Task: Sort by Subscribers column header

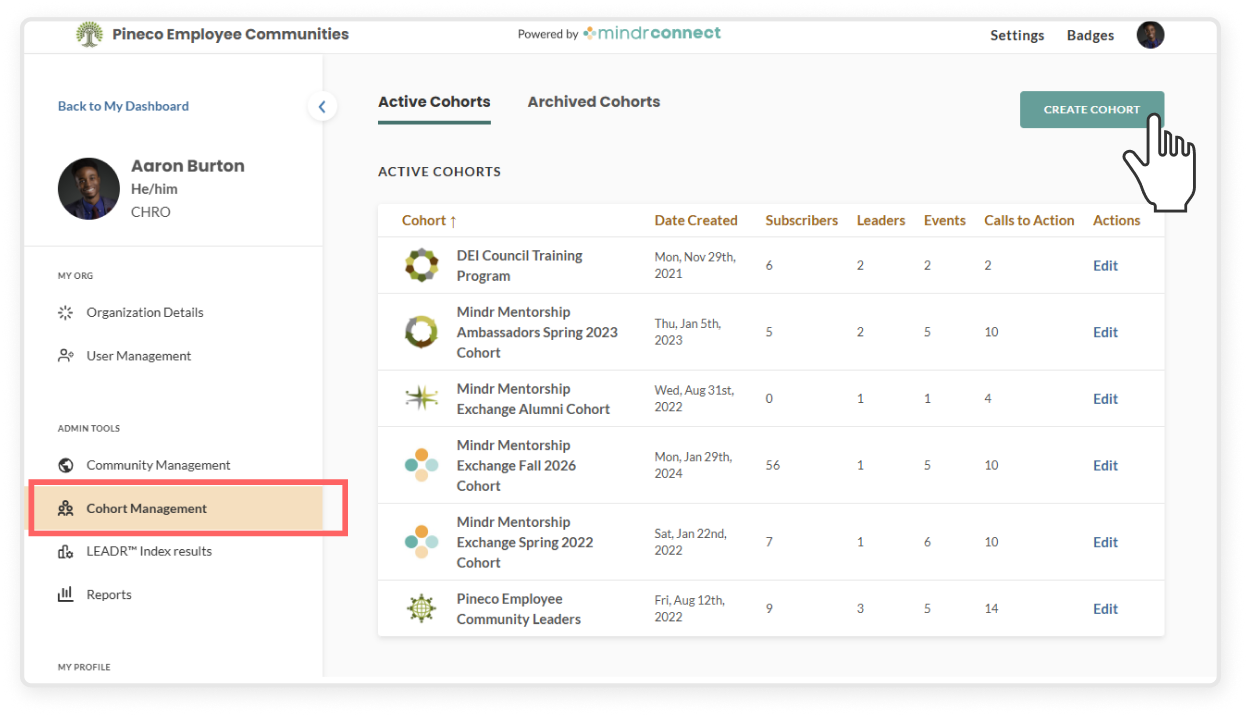Action: pyautogui.click(x=802, y=220)
